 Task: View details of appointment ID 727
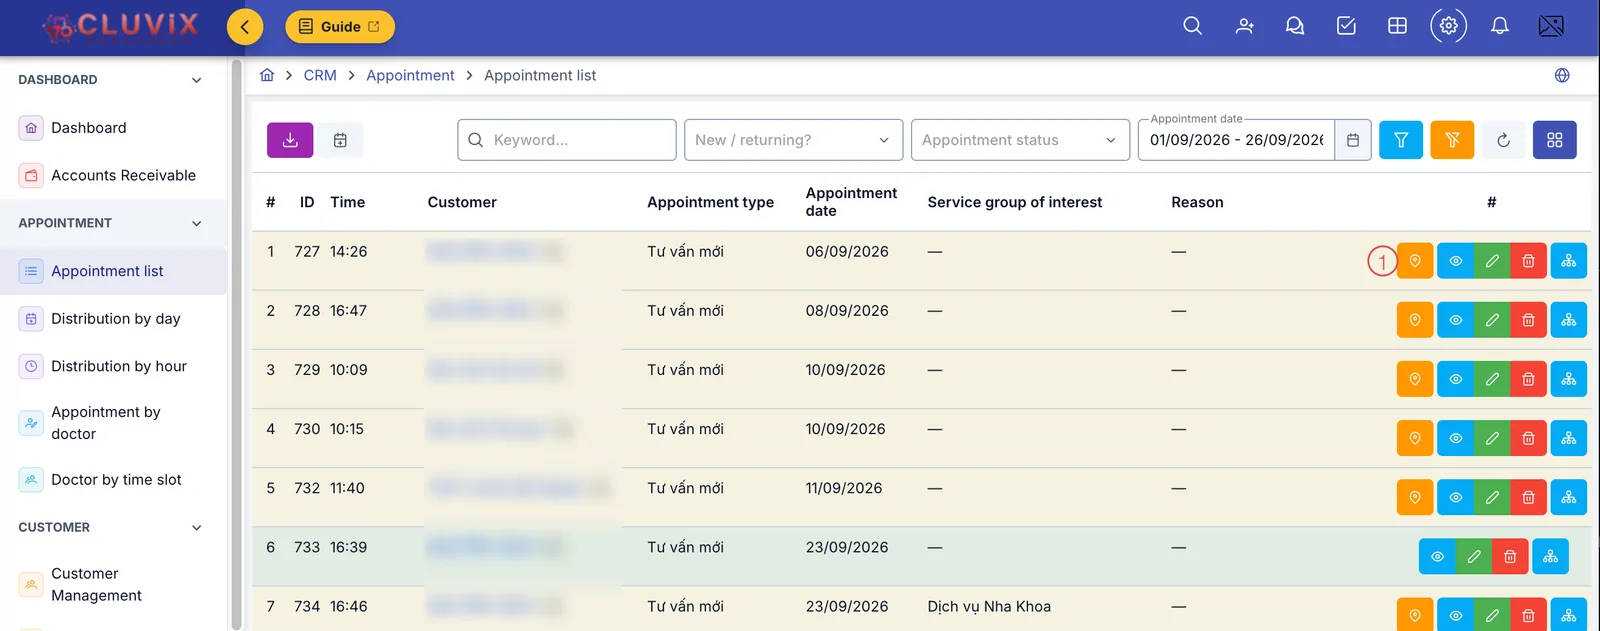point(1456,261)
